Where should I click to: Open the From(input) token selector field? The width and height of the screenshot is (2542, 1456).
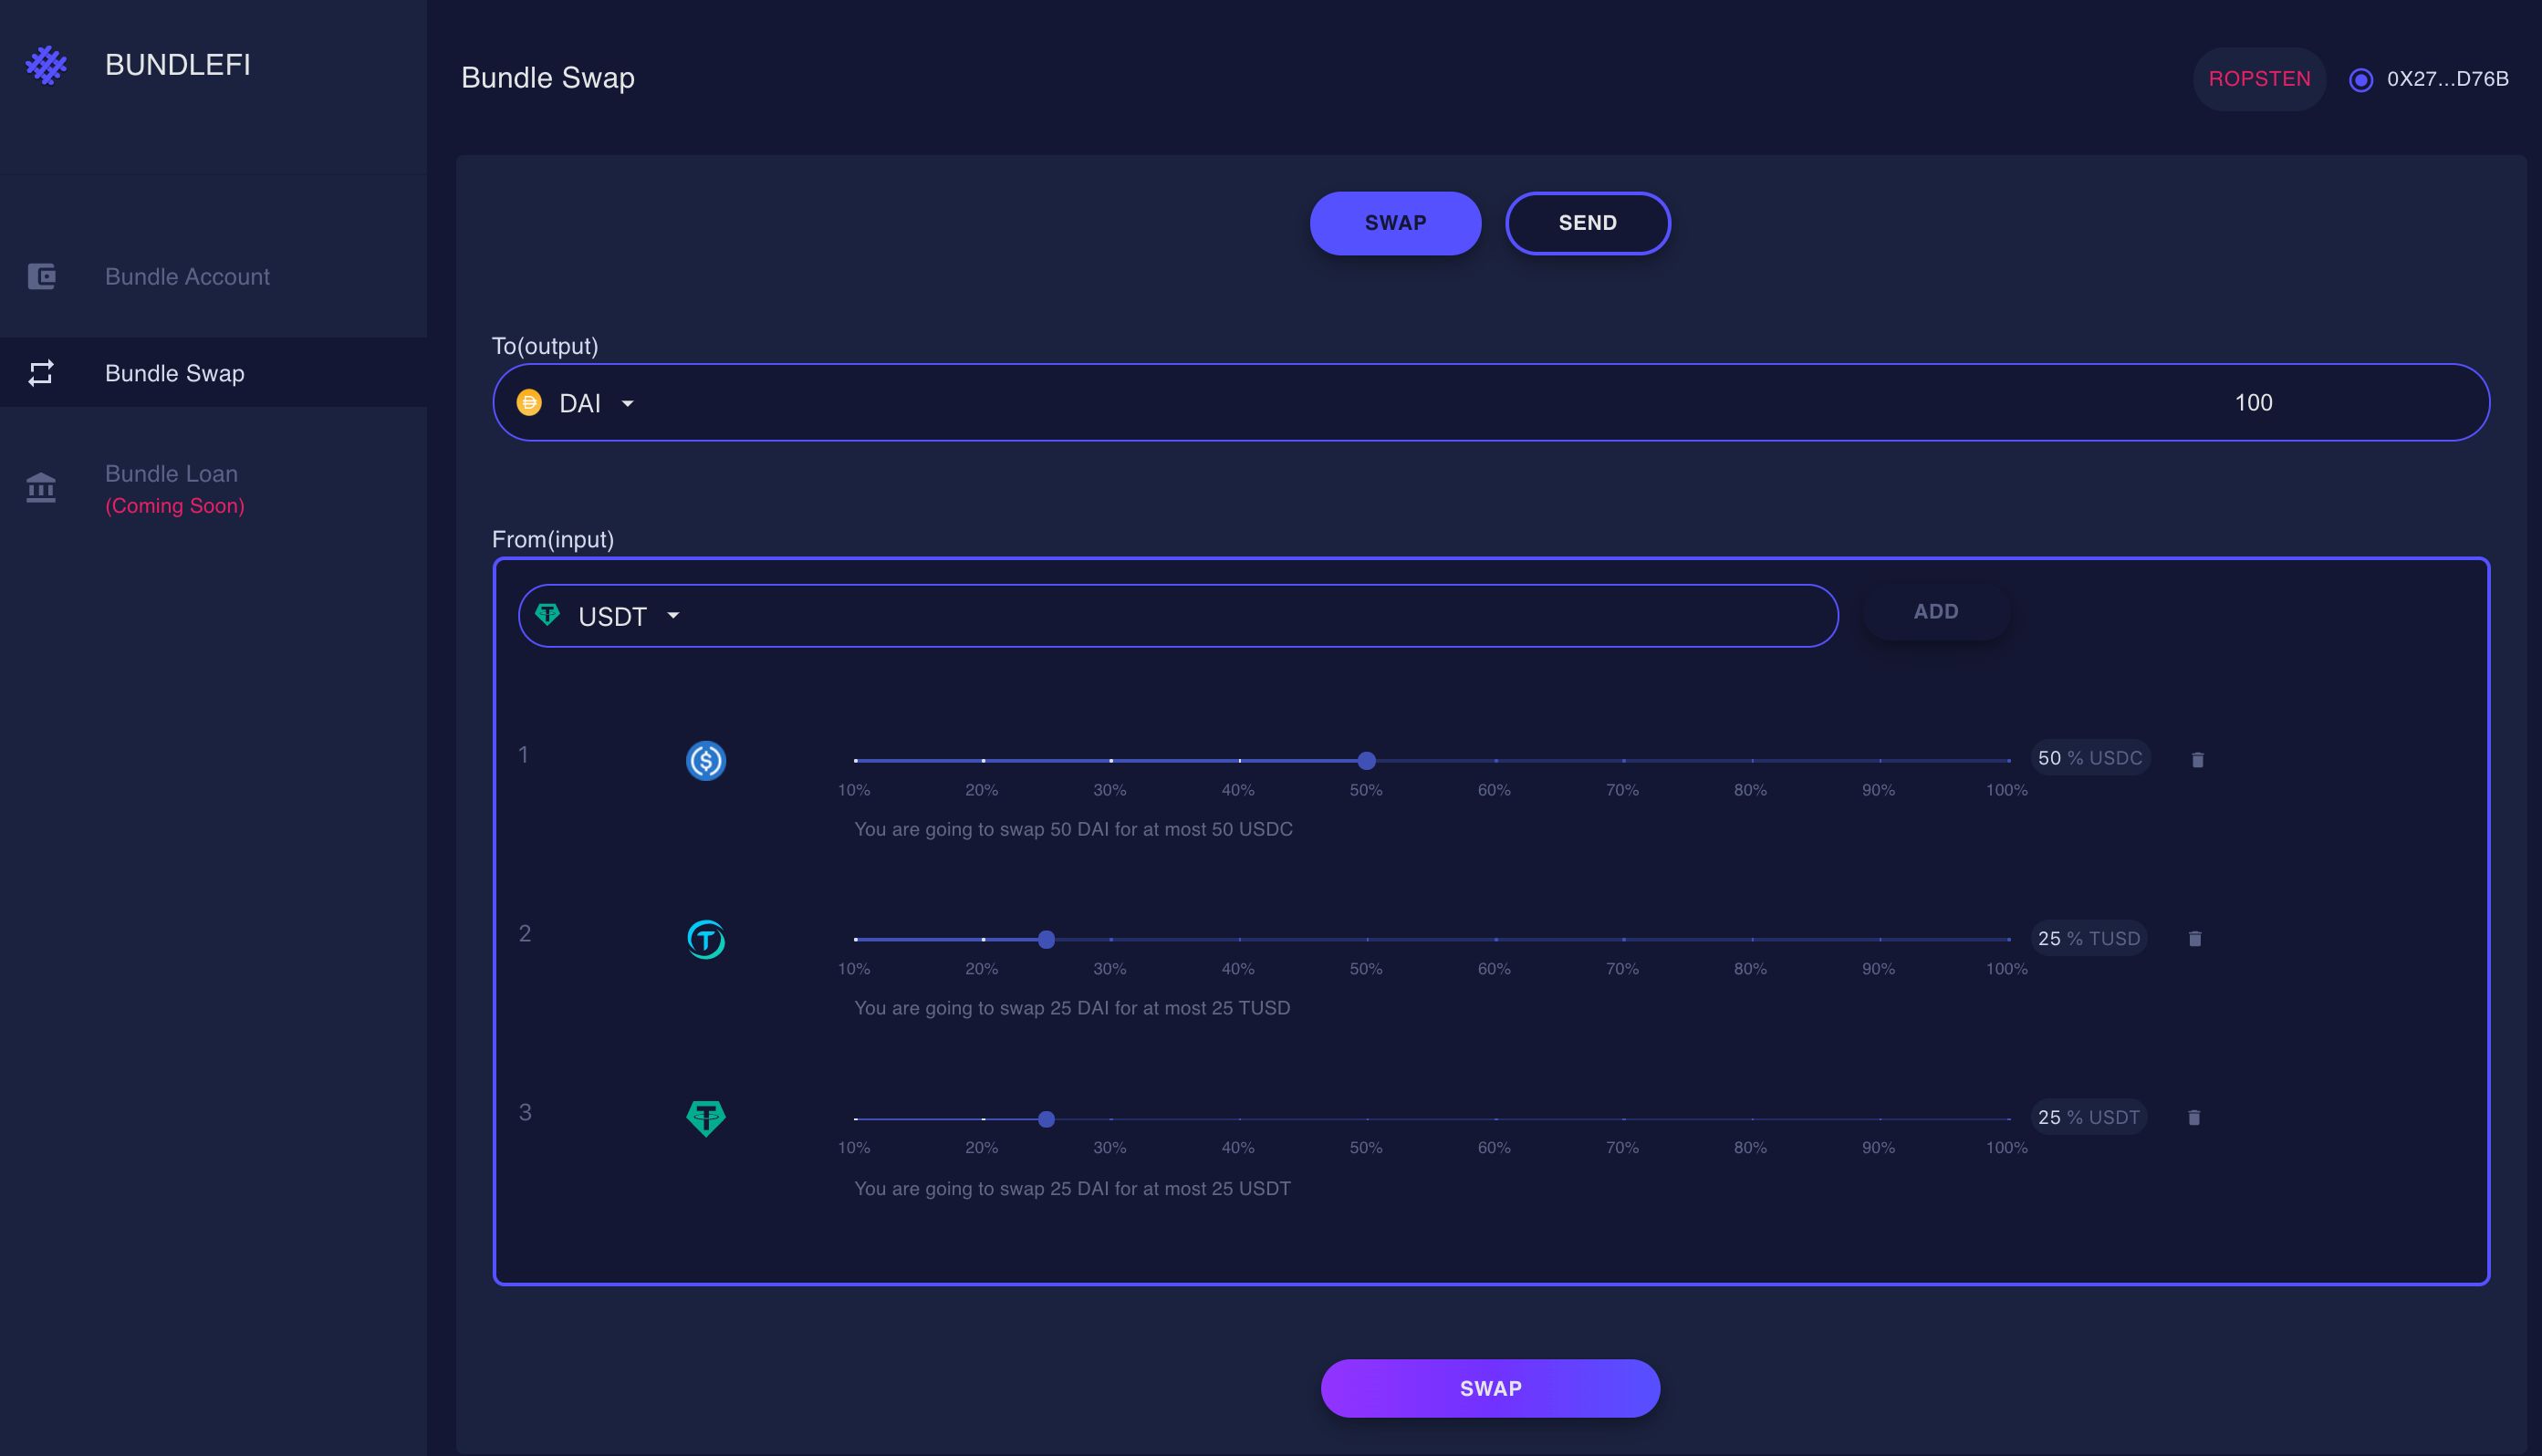(1178, 616)
